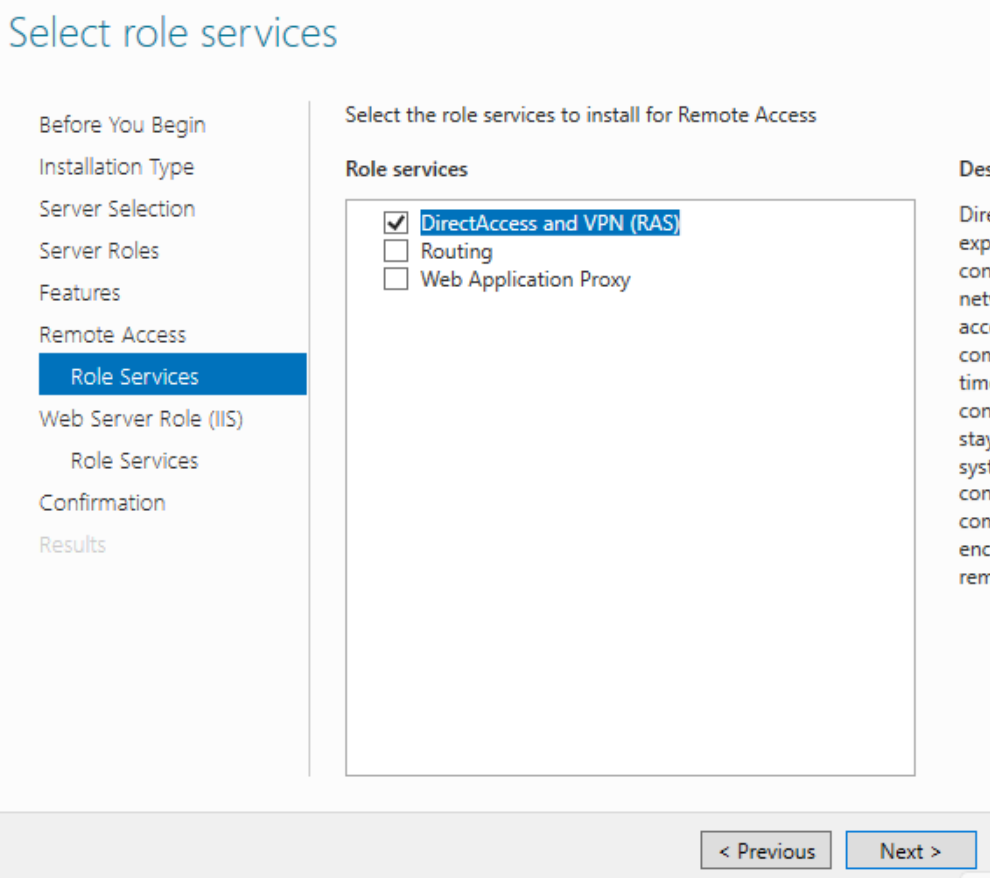Open the Web Server Role (IIS) step
Screen dimensions: 990x878
[x=141, y=419]
